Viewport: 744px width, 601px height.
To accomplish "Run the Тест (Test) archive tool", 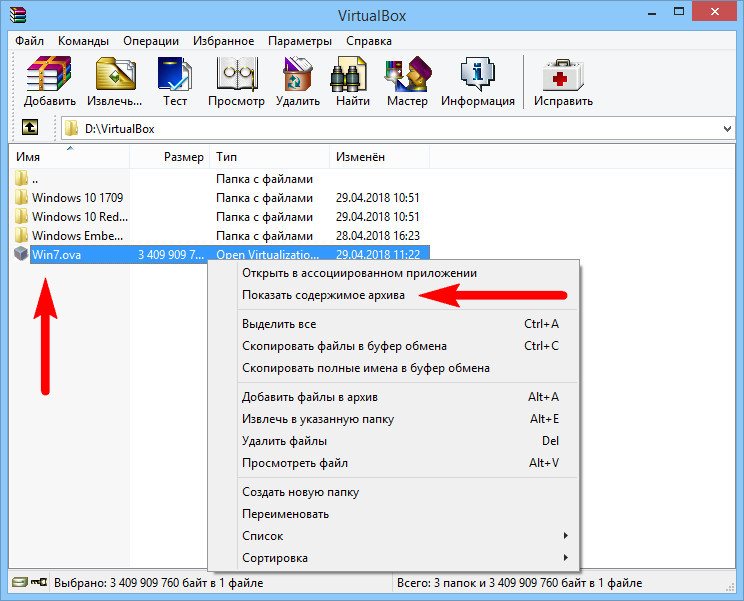I will (x=175, y=74).
